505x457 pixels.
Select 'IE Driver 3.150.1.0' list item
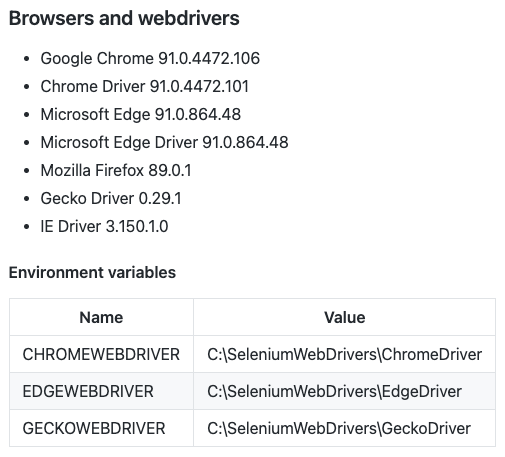(104, 226)
